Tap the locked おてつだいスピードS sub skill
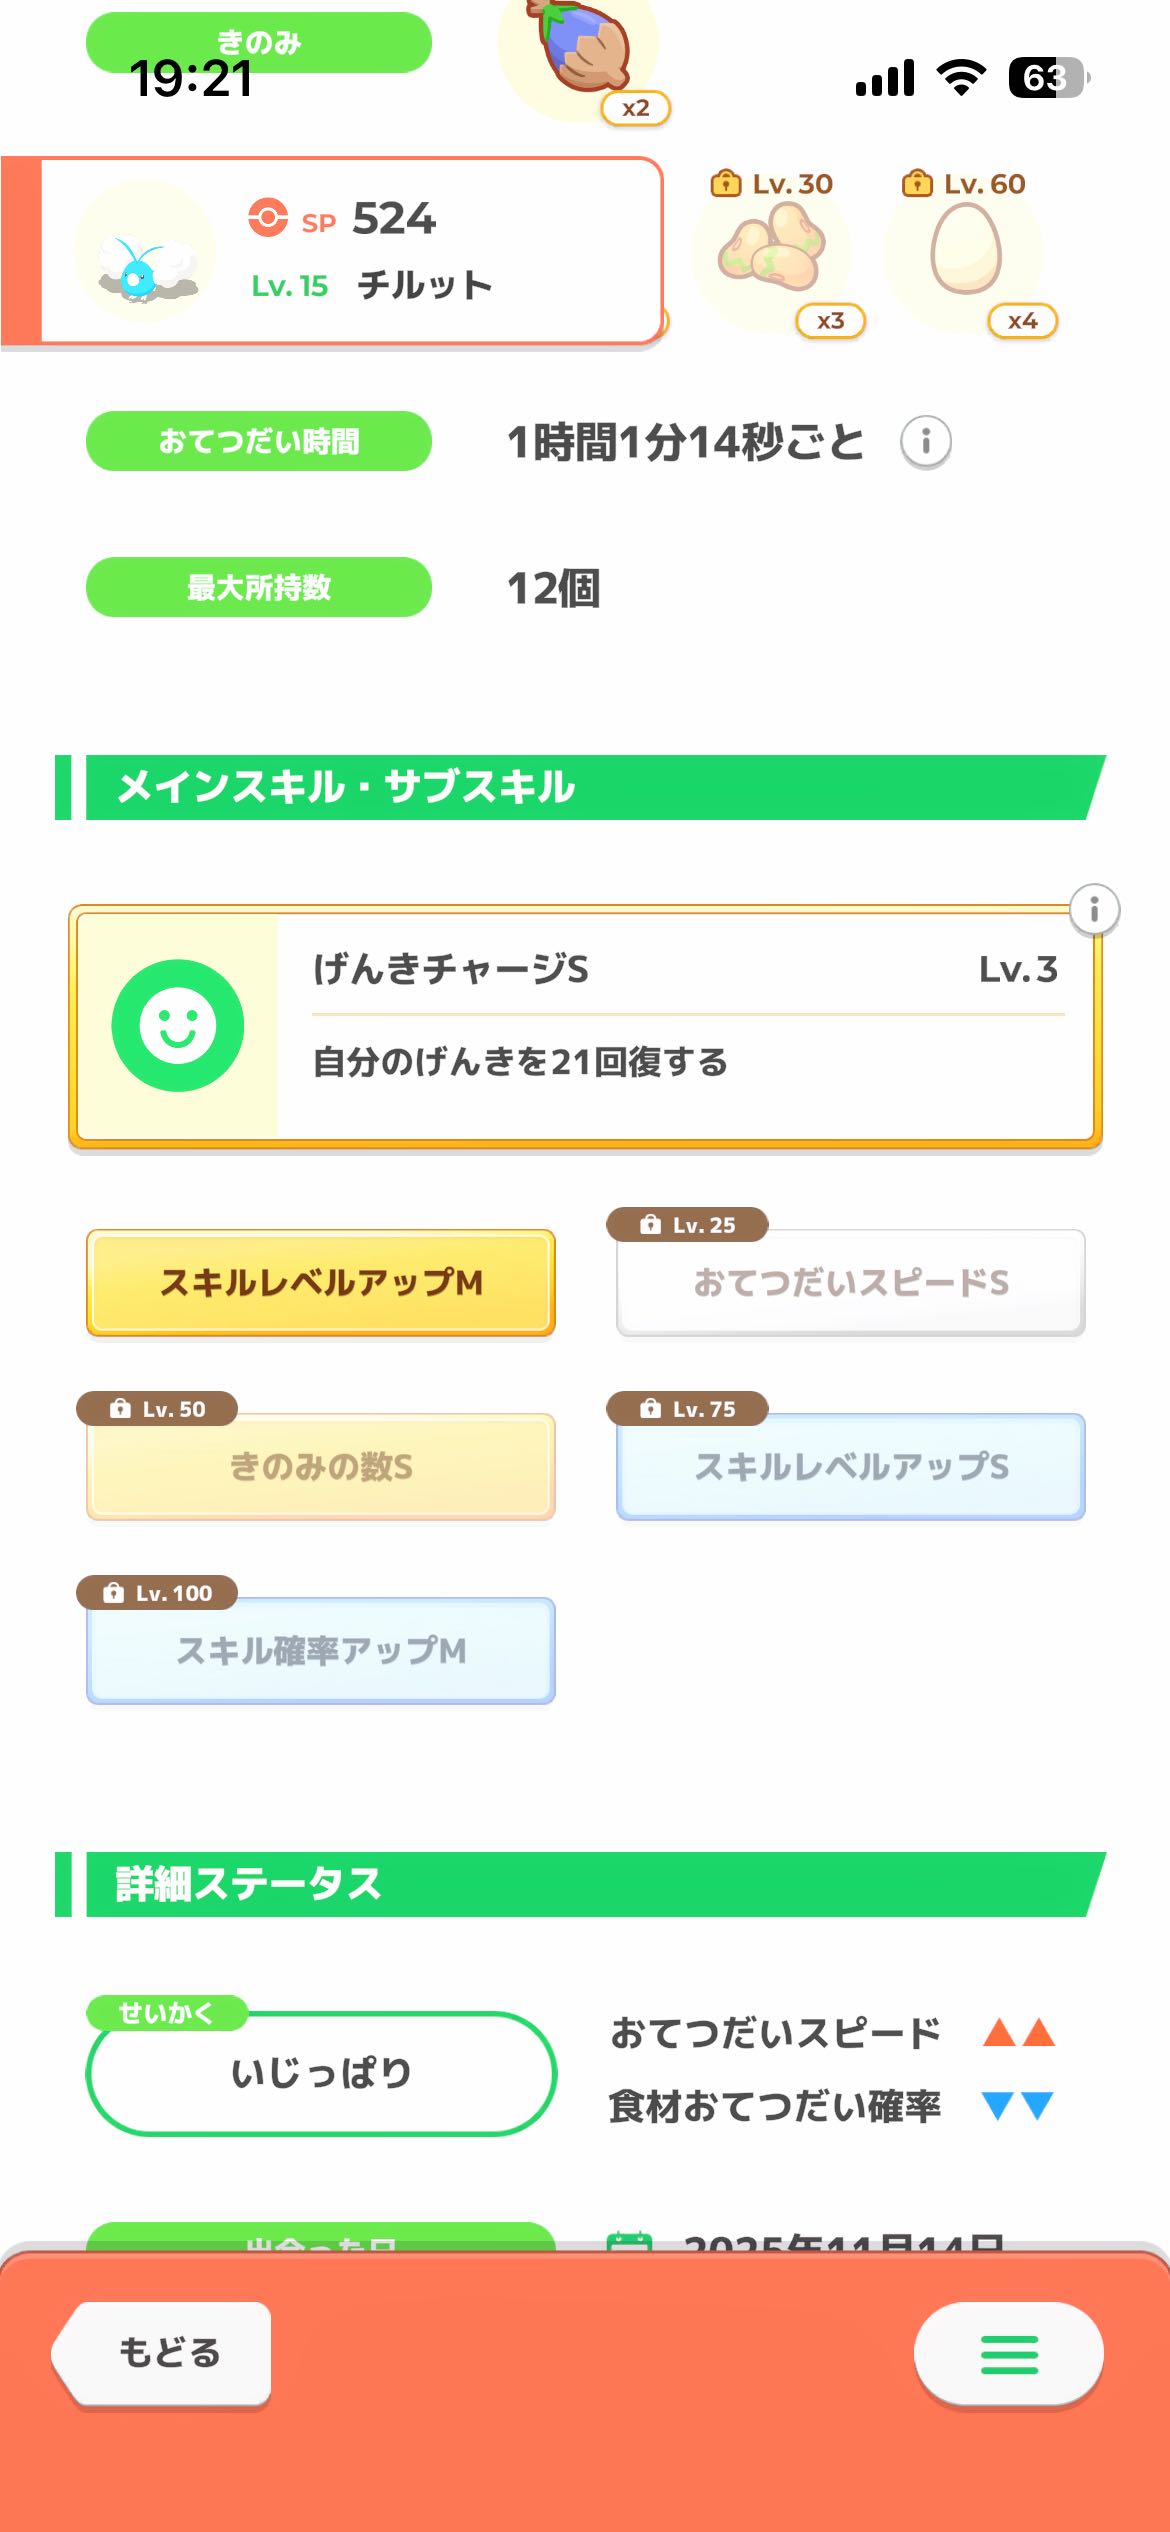The height and width of the screenshot is (2532, 1170). (851, 1283)
